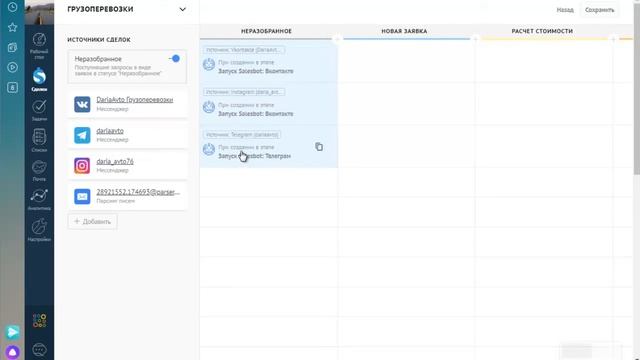
Task: Click the play circle icon in far-left strip
Action: tap(12, 67)
